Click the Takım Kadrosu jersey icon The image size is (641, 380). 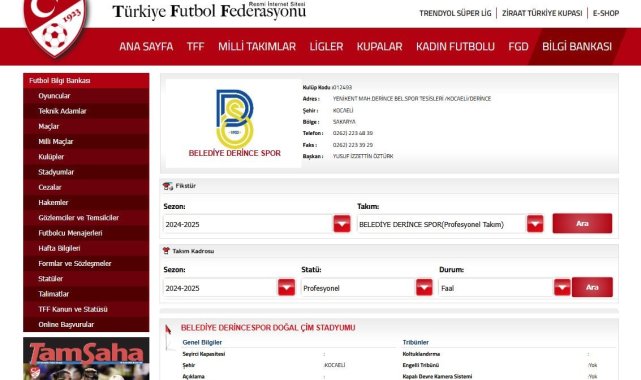[x=166, y=251]
